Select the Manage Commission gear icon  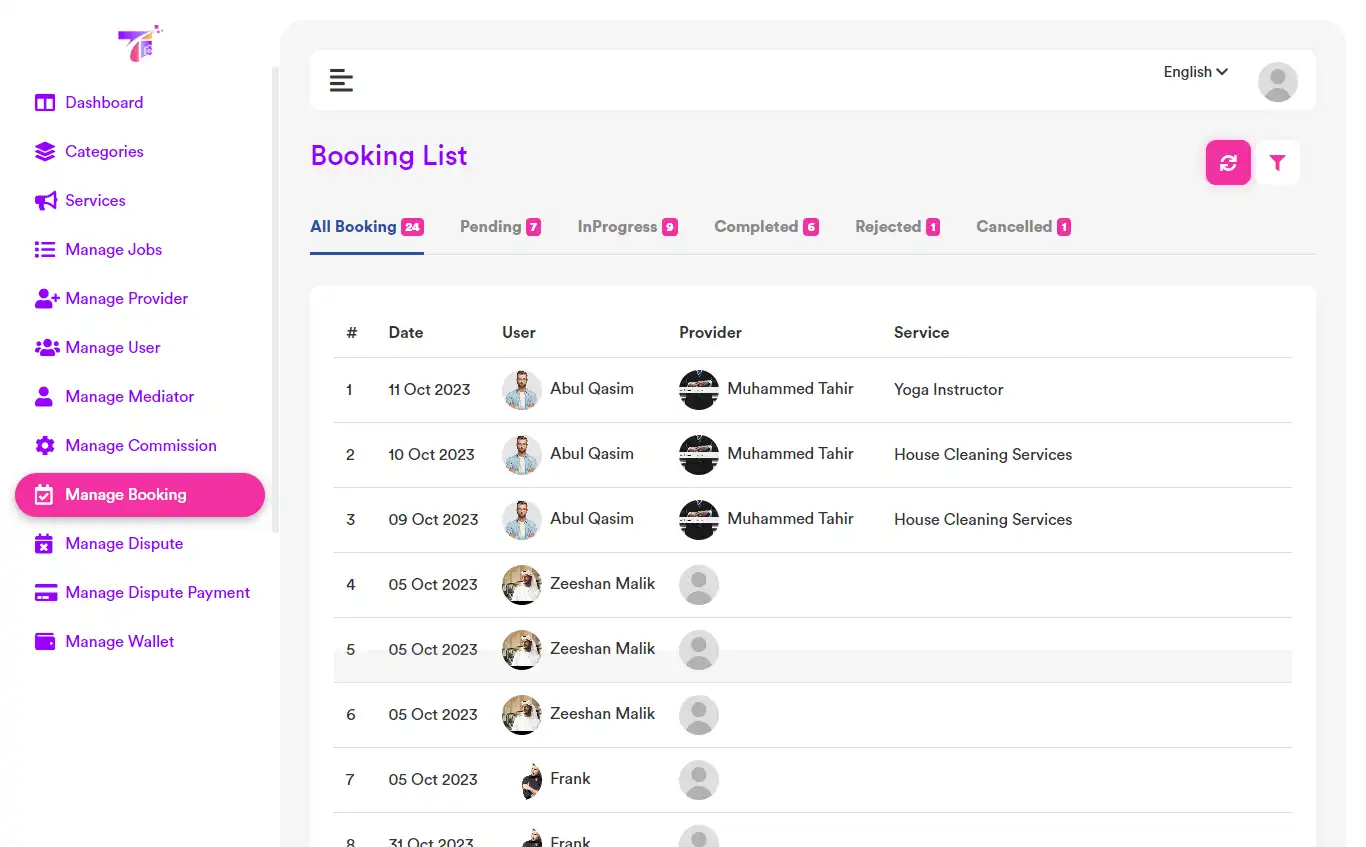point(45,445)
